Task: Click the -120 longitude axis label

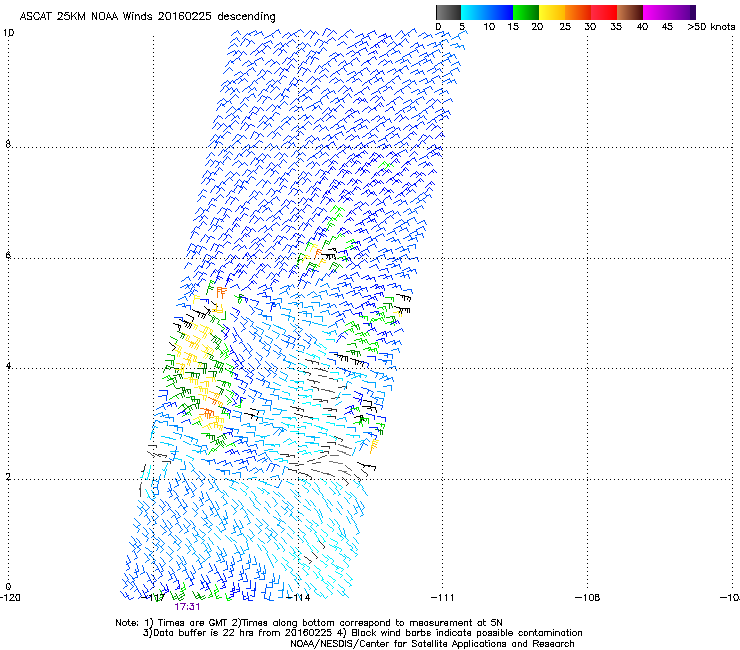Action: 10,598
